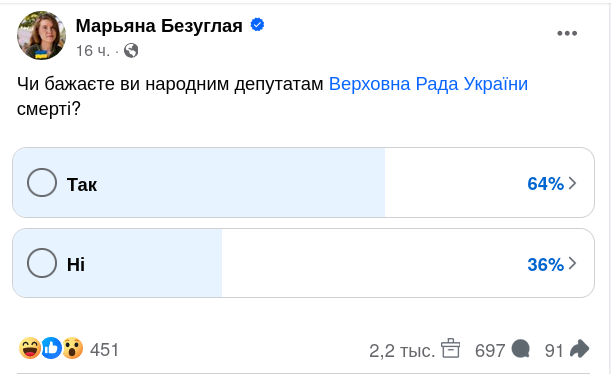Viewport: 611px width, 374px height.
Task: Click the globe public audience icon
Action: click(131, 51)
